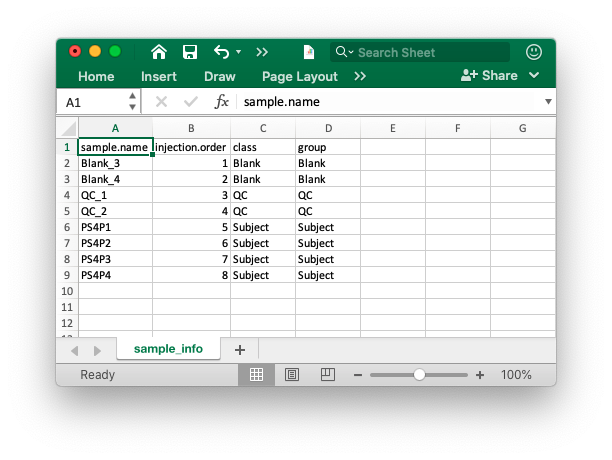Open the Insert ribbon tab
This screenshot has height=460, width=612.
coord(159,76)
